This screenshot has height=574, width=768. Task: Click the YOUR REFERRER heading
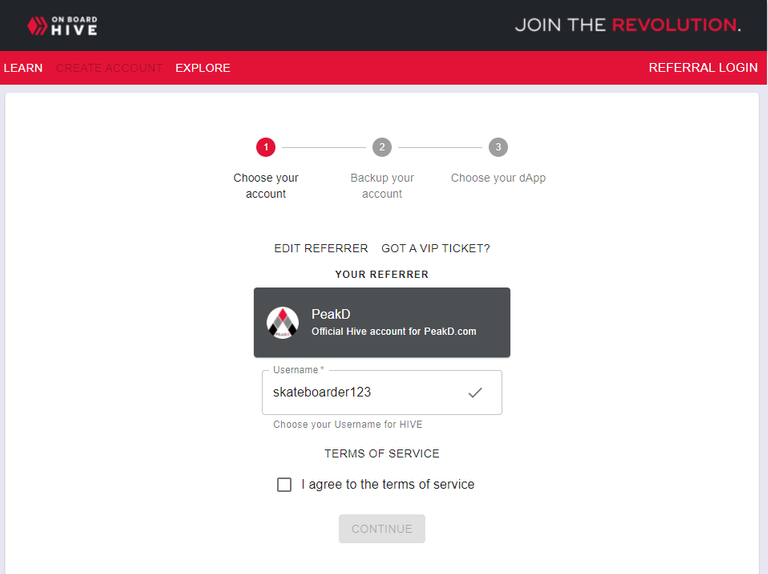pos(382,274)
